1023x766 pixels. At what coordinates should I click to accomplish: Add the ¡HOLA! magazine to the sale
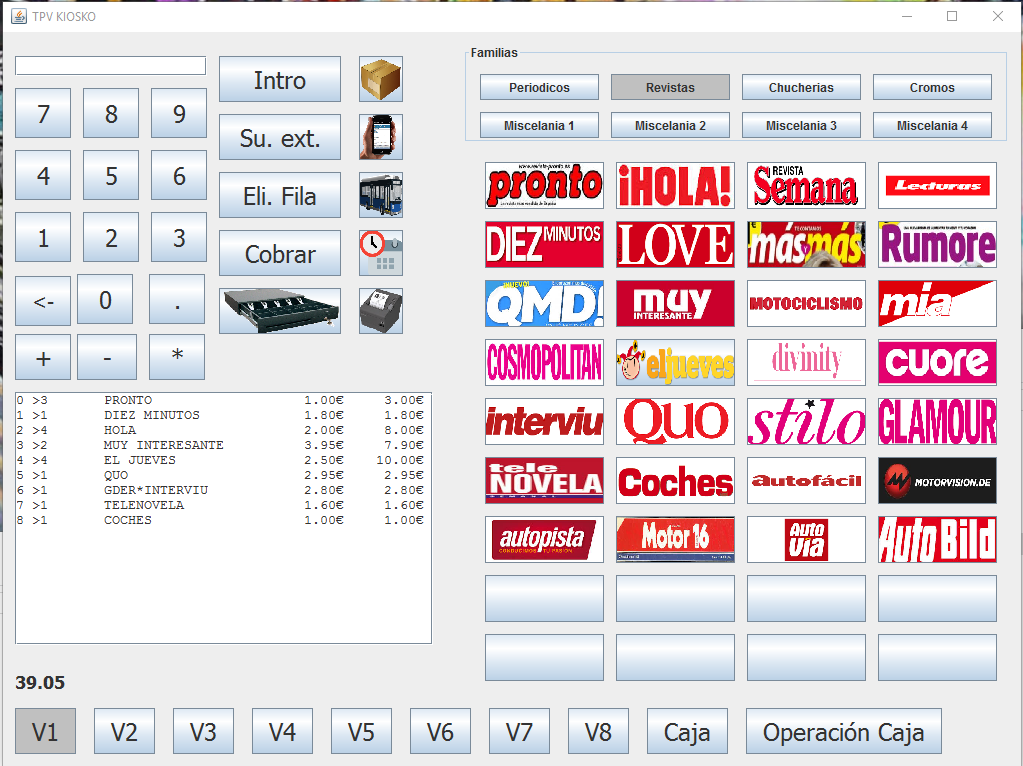[675, 185]
